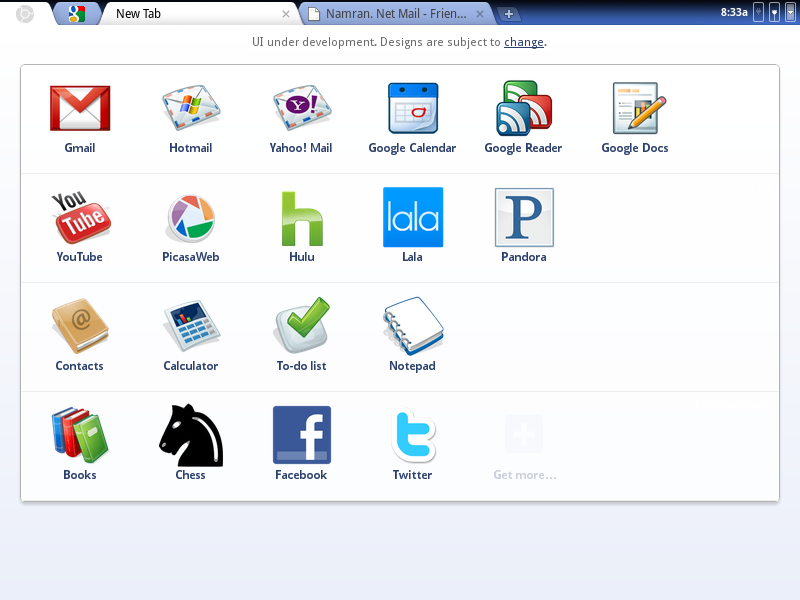Launch YouTube
This screenshot has height=600, width=800.
(80, 218)
